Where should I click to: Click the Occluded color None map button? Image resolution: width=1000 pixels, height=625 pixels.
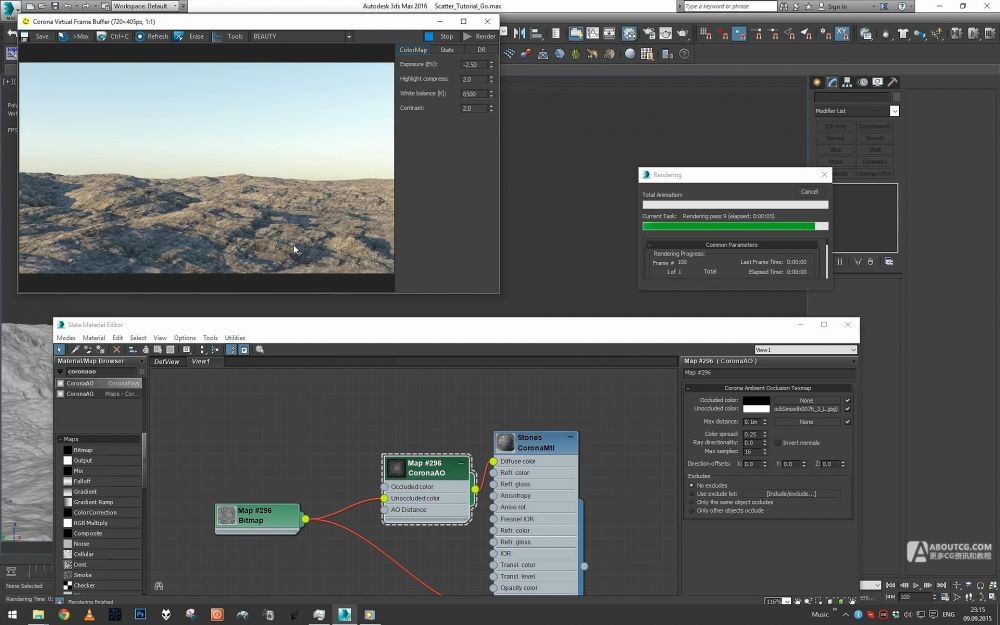pyautogui.click(x=807, y=401)
